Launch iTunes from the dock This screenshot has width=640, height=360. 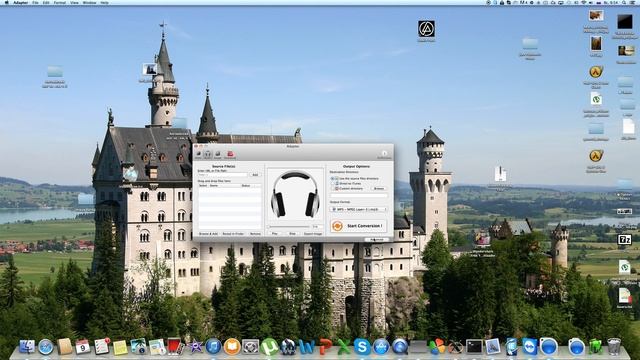pyautogui.click(x=213, y=347)
